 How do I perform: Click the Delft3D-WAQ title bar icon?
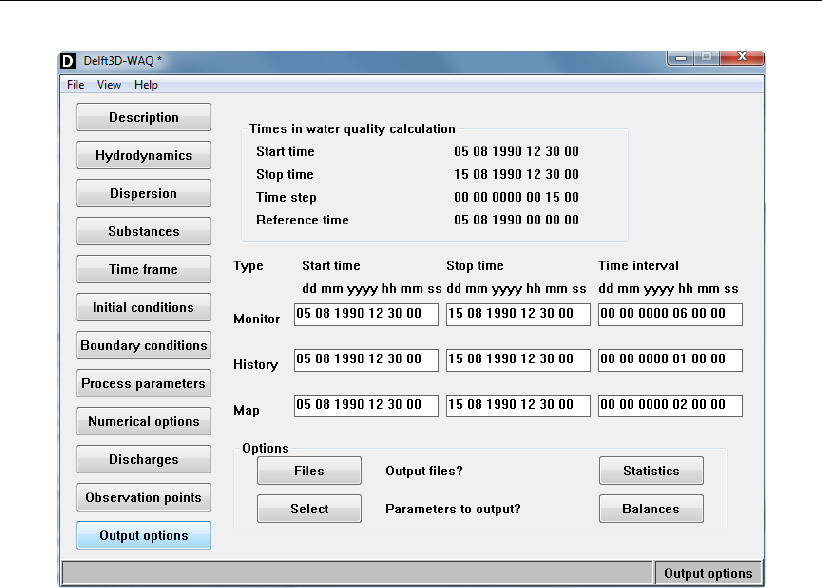pos(68,61)
